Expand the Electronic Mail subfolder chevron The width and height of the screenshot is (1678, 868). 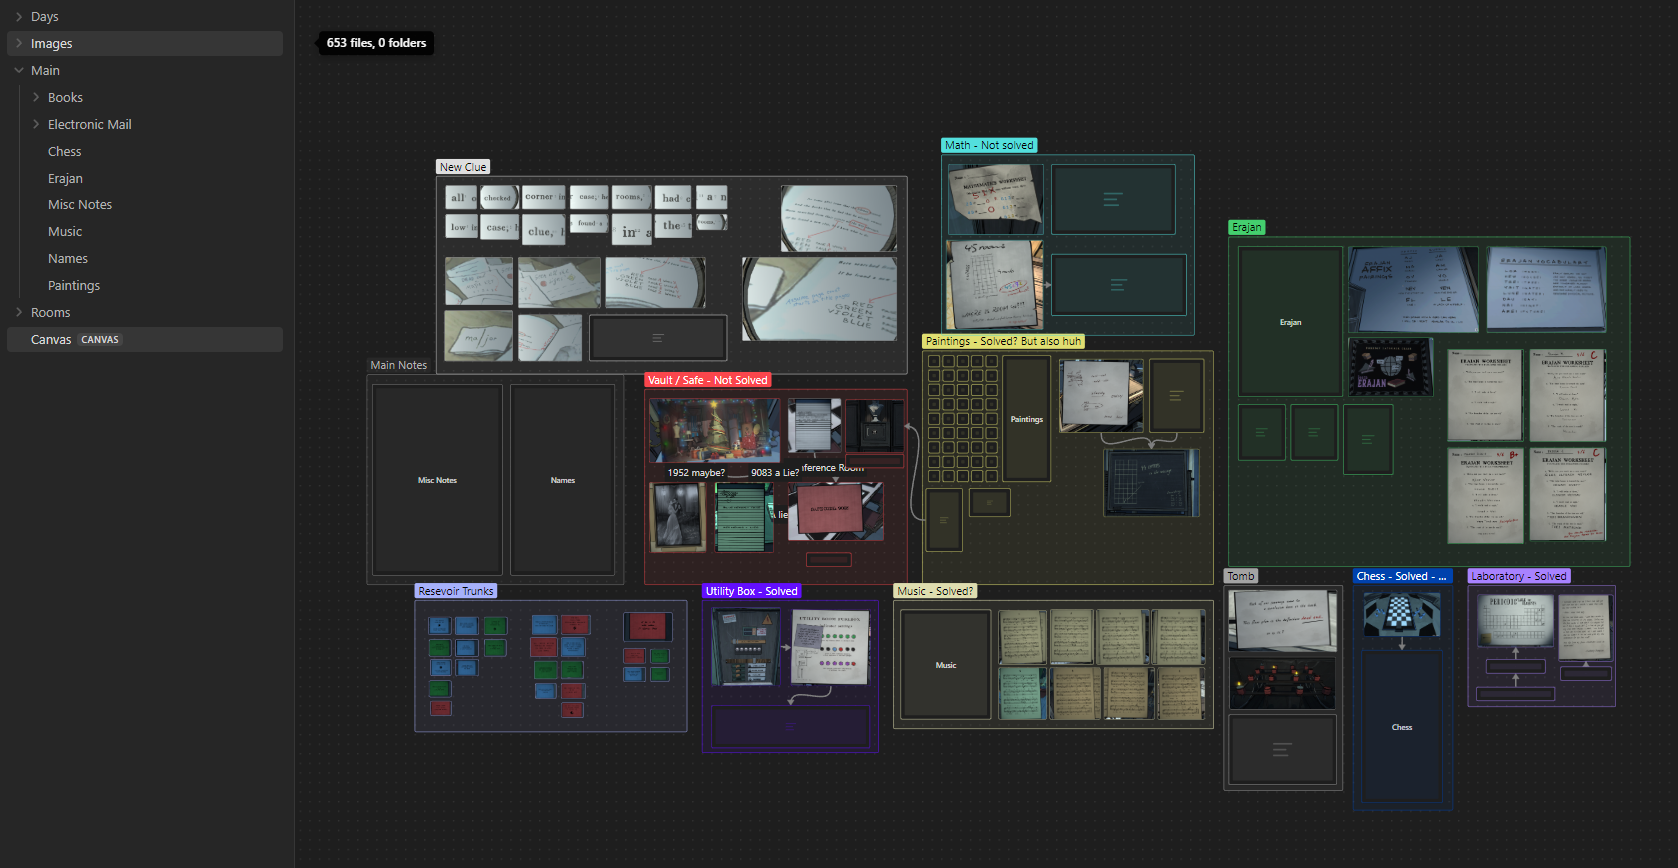tap(36, 125)
